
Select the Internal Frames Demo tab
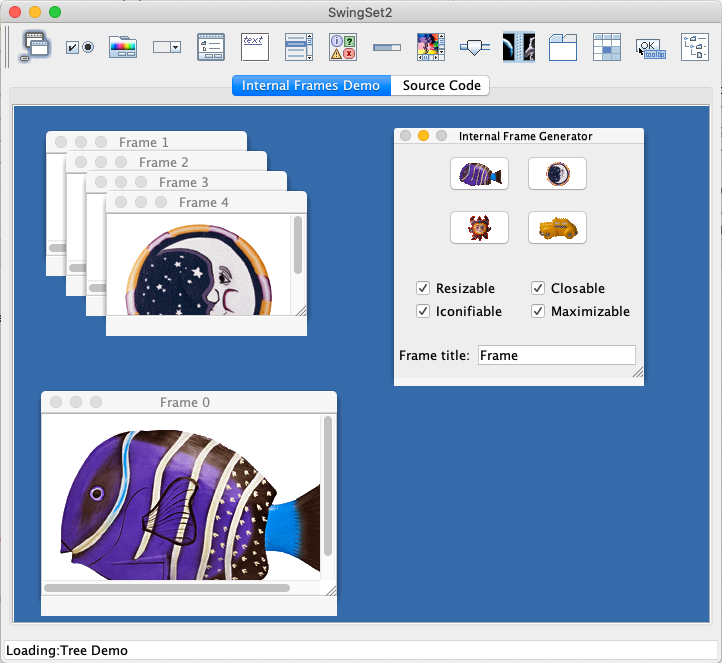(x=311, y=86)
